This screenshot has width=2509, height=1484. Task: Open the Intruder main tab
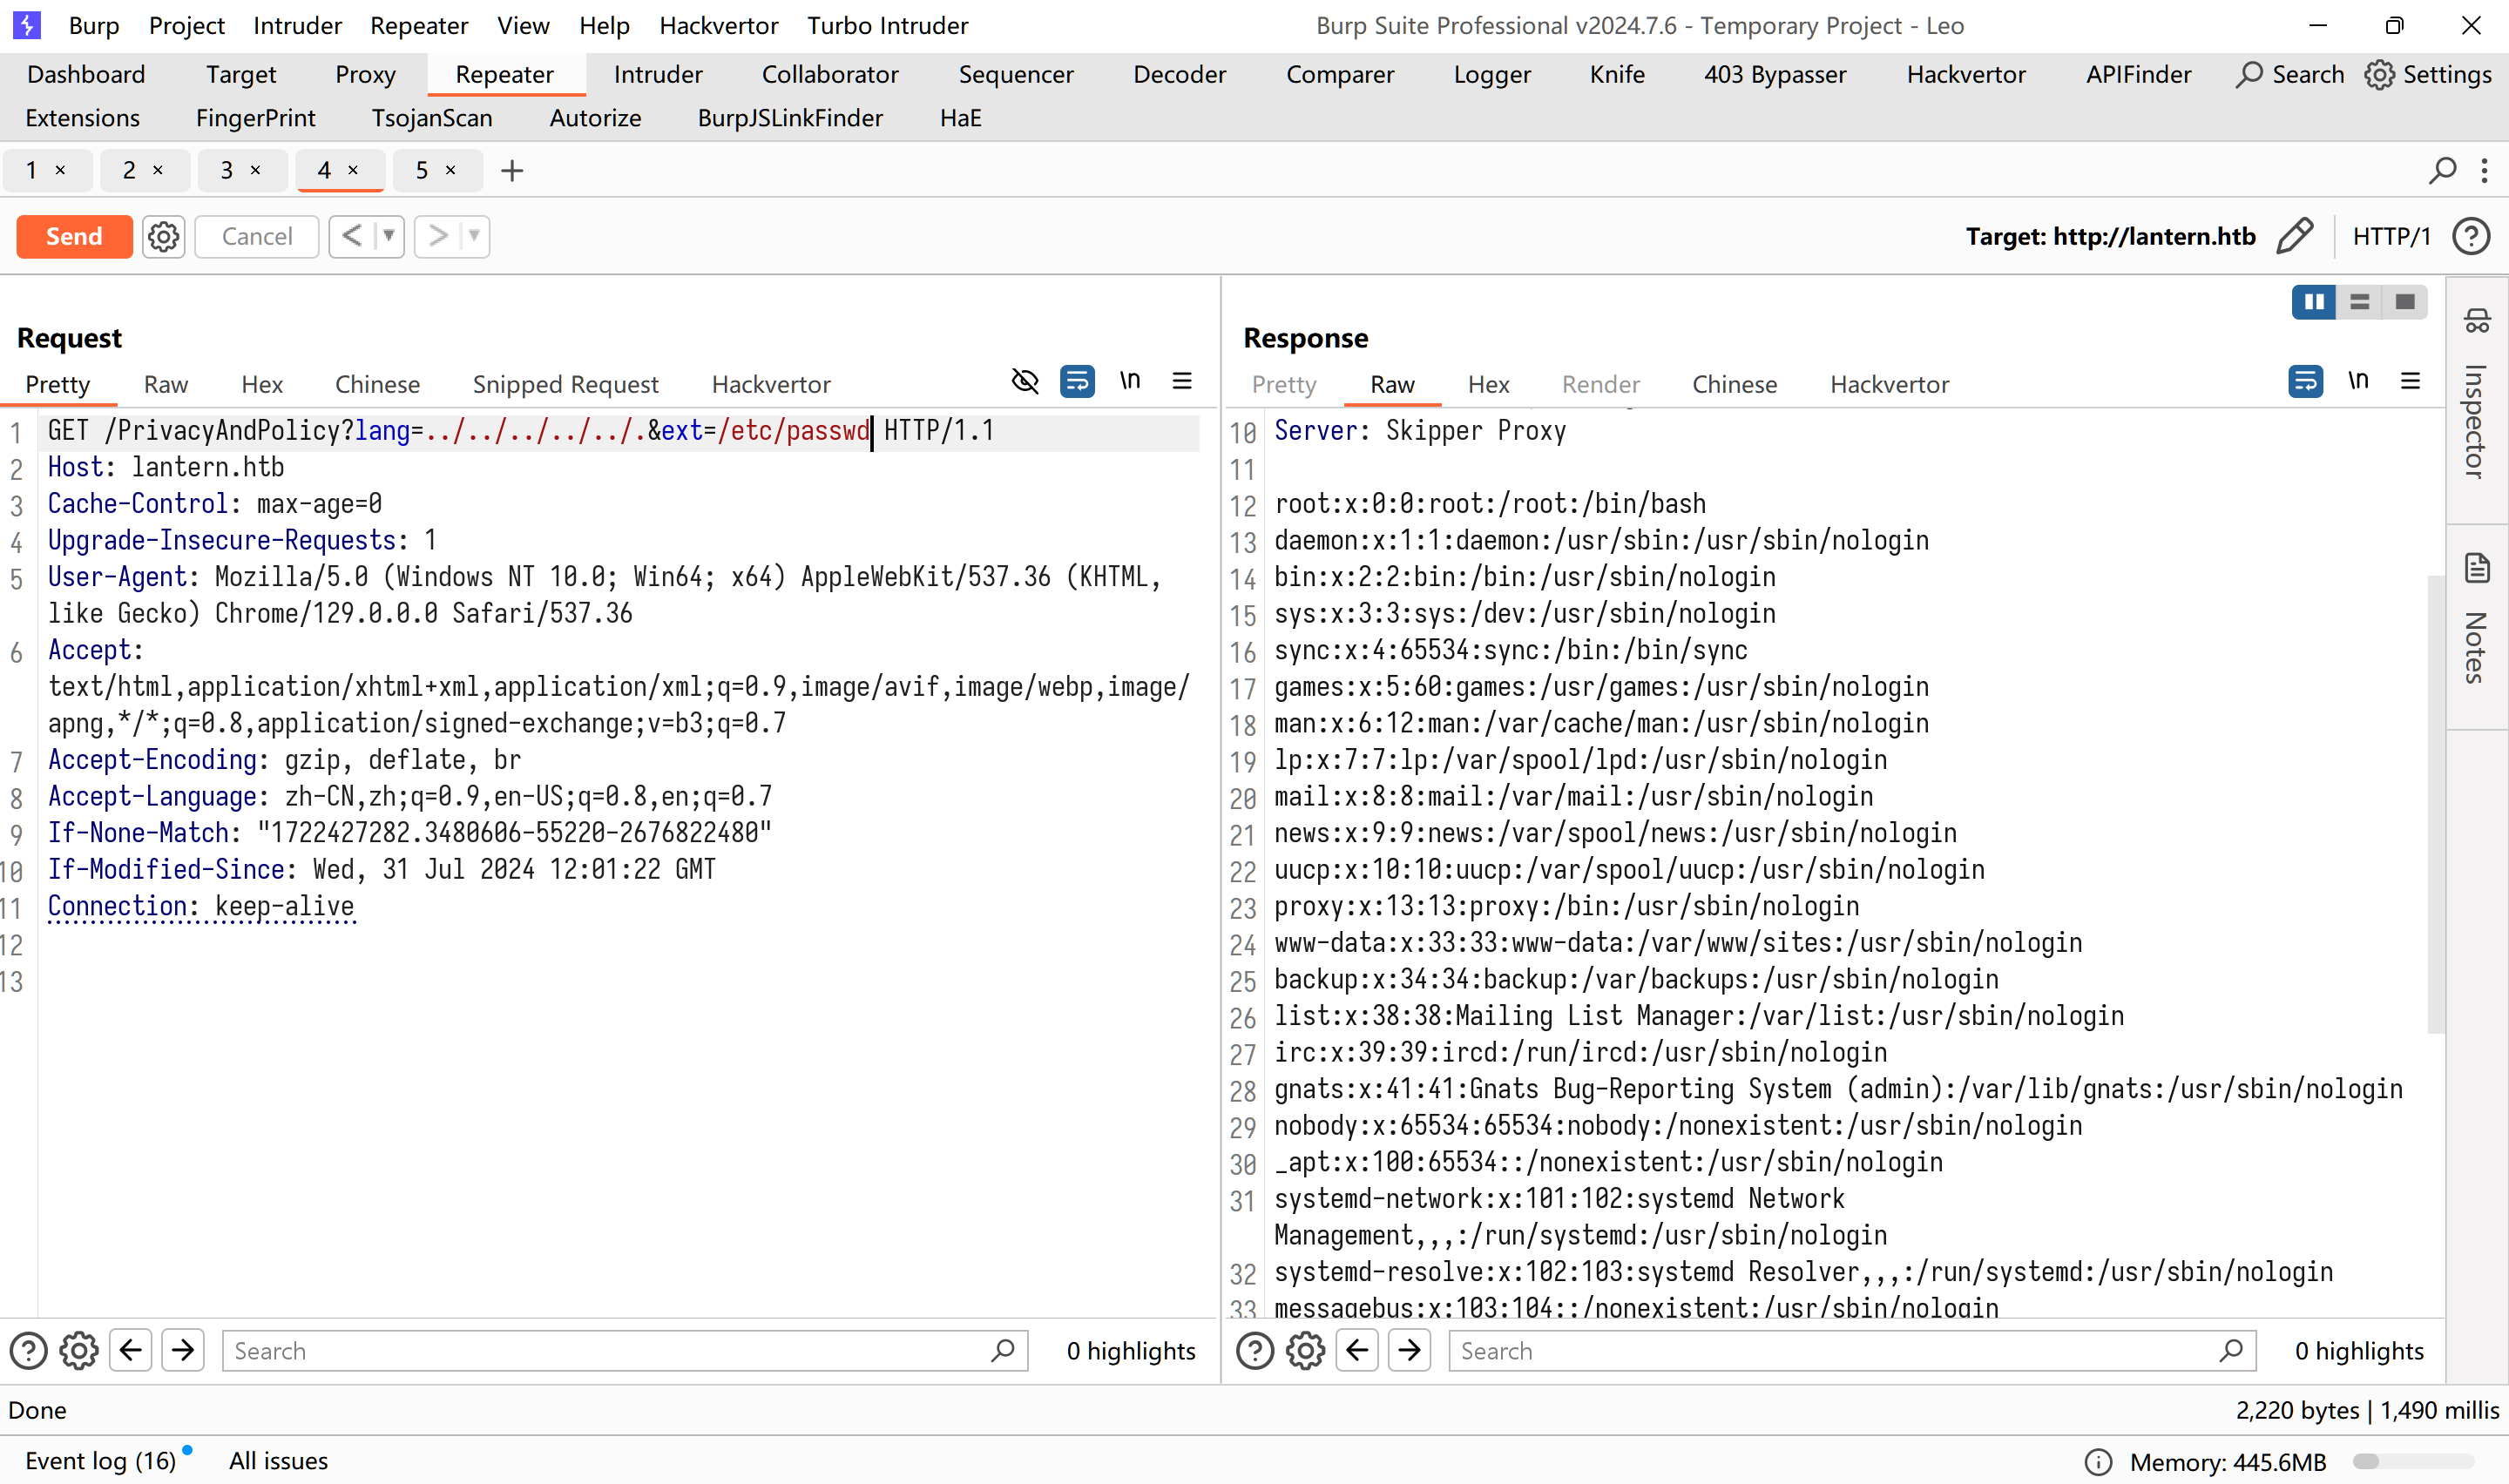658,75
